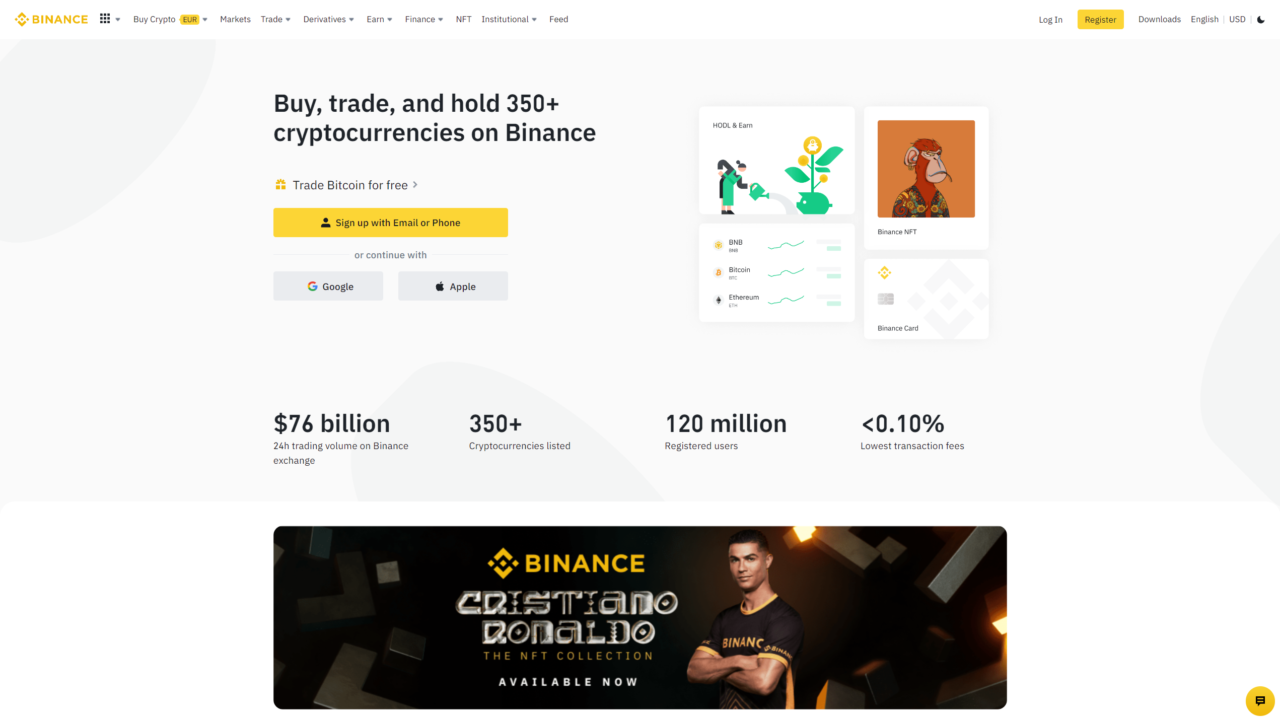Click the Register button

pos(1100,19)
